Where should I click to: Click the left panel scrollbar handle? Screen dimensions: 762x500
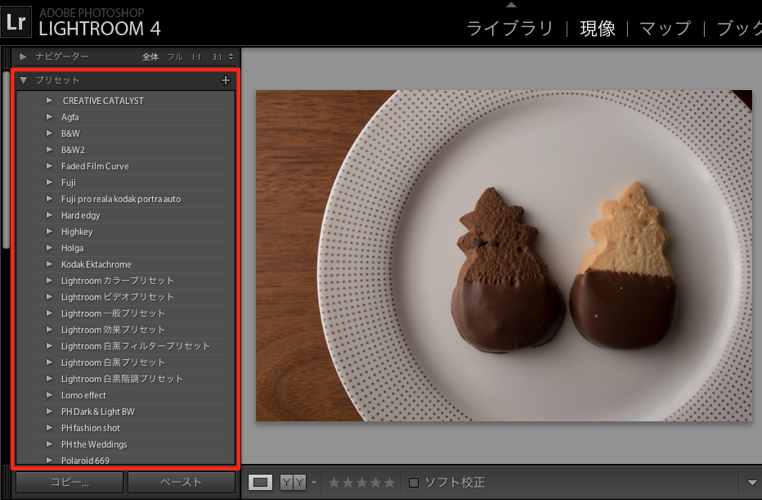(6, 160)
